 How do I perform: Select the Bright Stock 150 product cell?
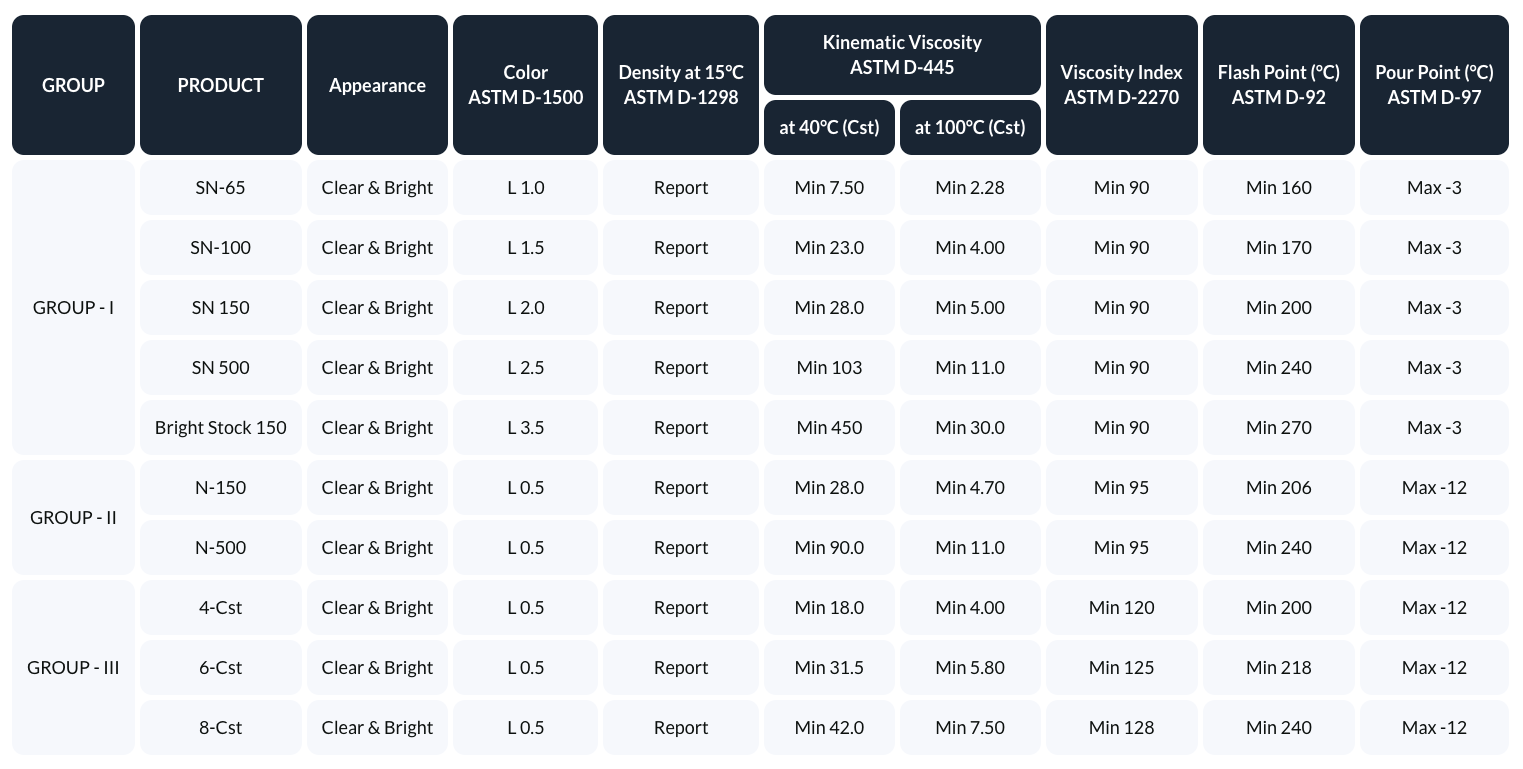coord(220,427)
